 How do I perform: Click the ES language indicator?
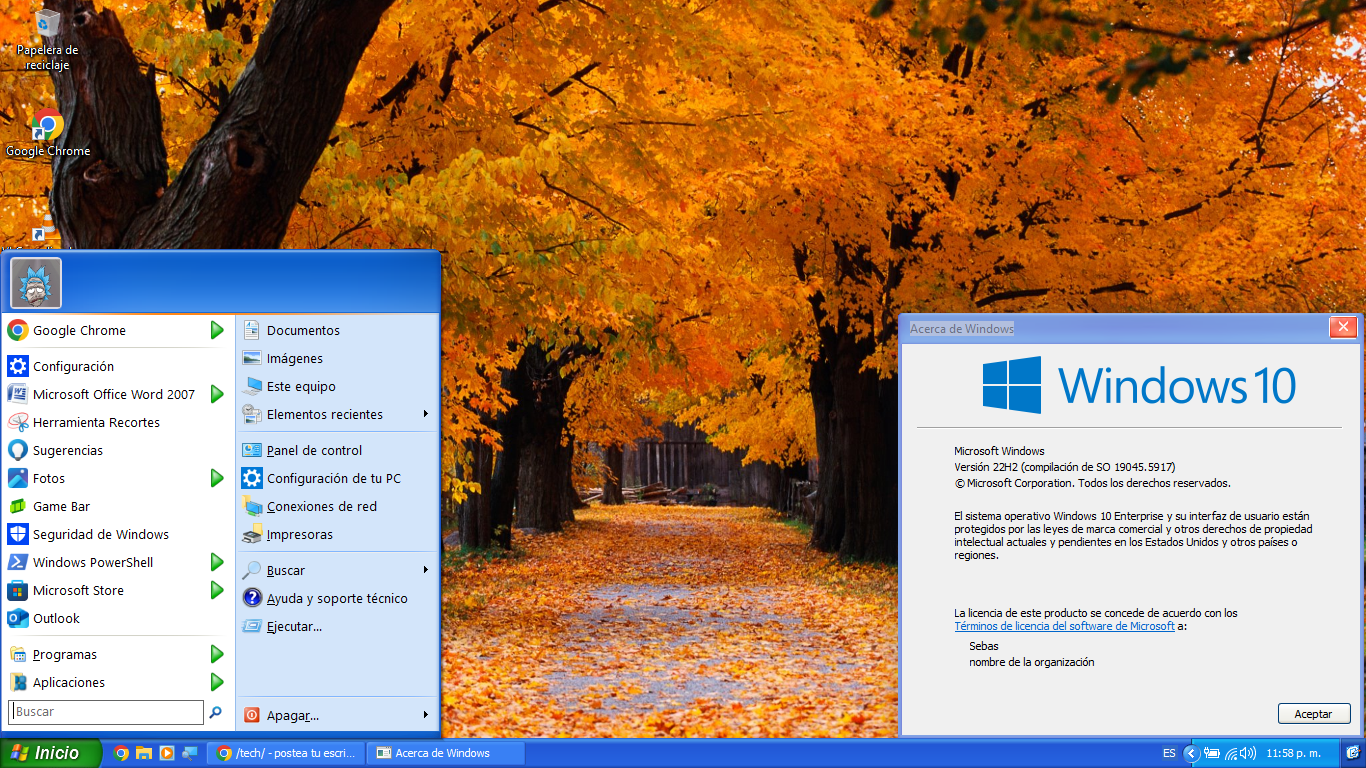tap(1169, 753)
